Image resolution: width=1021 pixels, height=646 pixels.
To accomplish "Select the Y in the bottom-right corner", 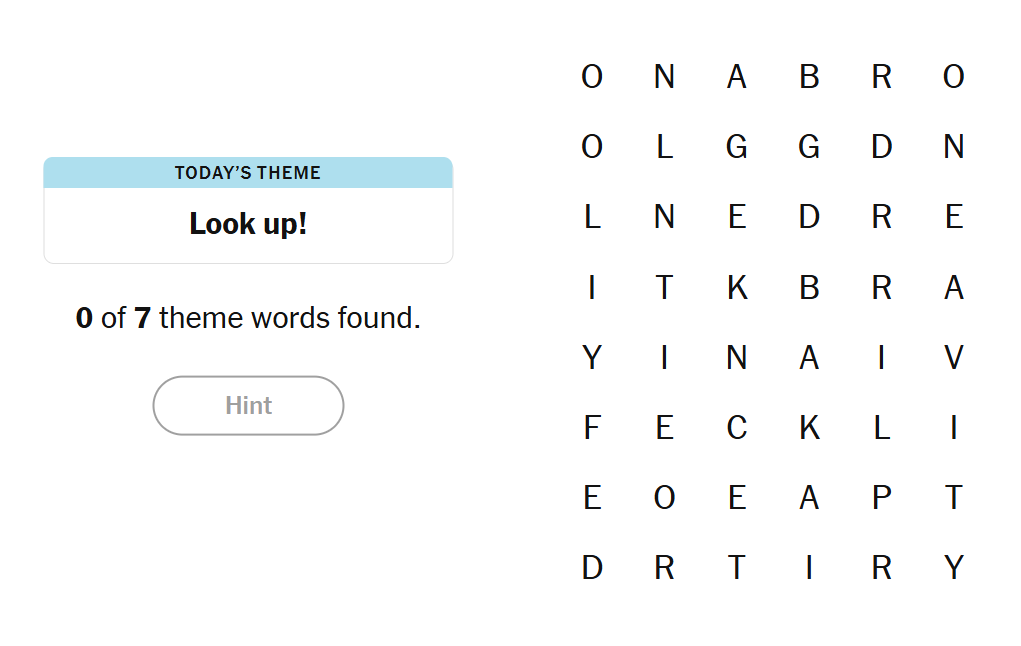I will click(954, 568).
